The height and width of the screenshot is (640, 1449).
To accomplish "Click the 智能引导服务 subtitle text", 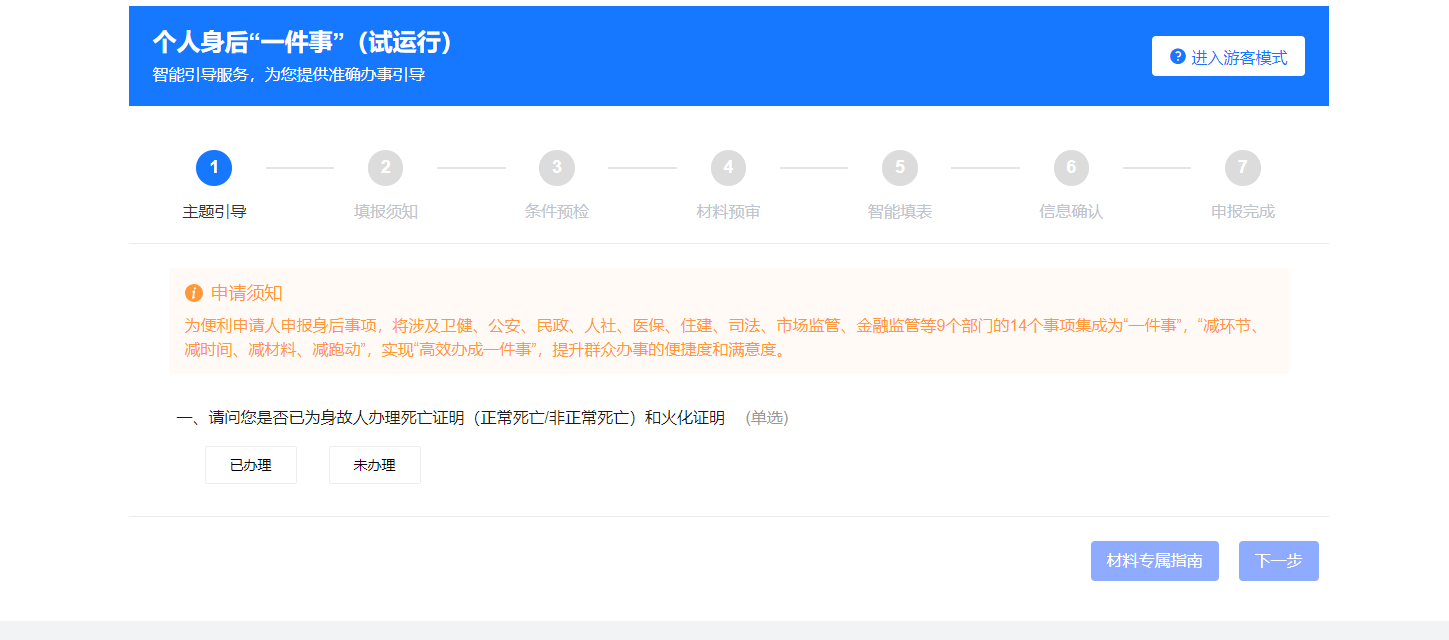I will 289,75.
